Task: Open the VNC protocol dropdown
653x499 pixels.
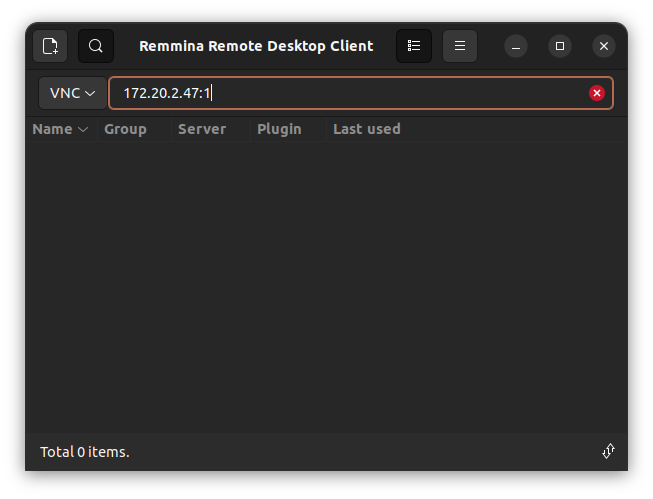Action: pyautogui.click(x=72, y=93)
